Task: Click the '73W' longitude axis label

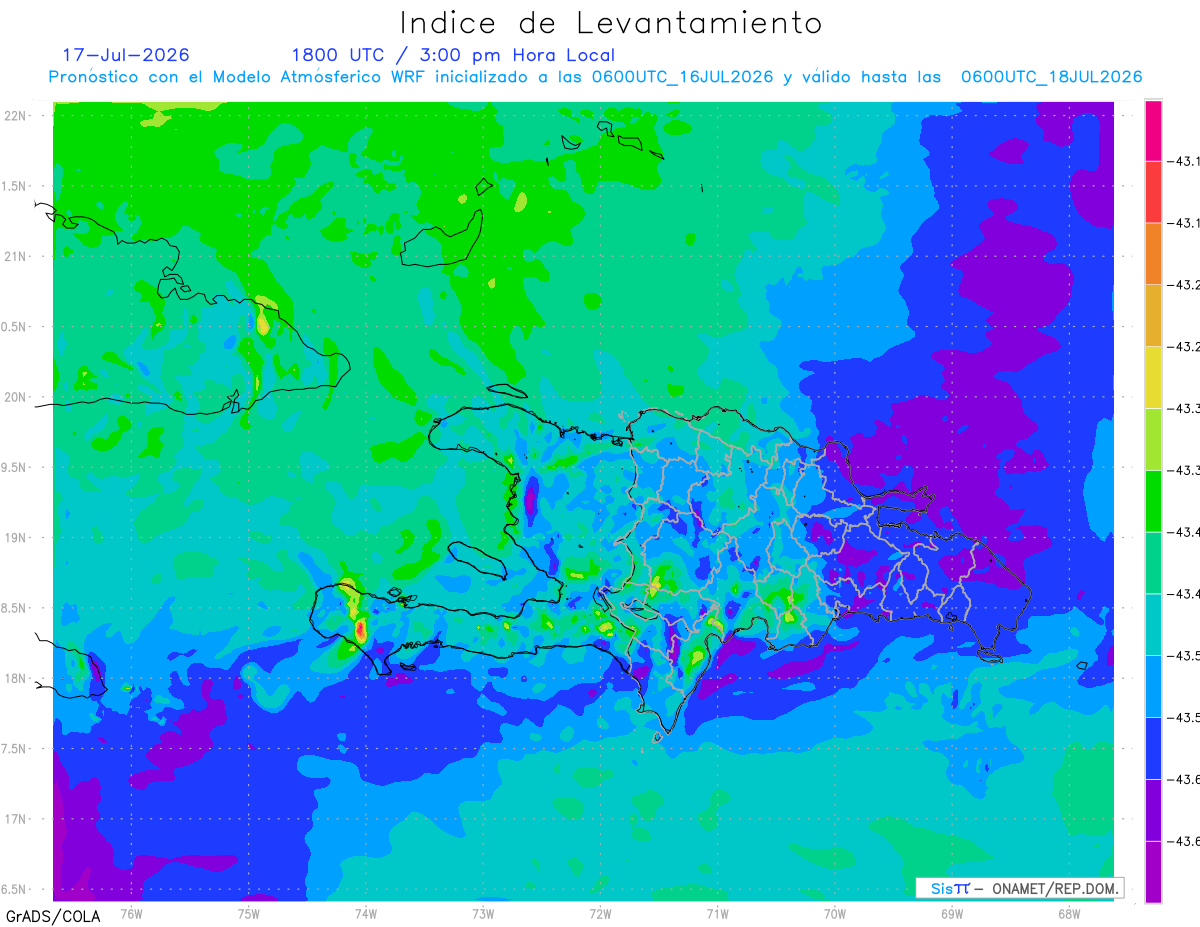Action: 483,913
